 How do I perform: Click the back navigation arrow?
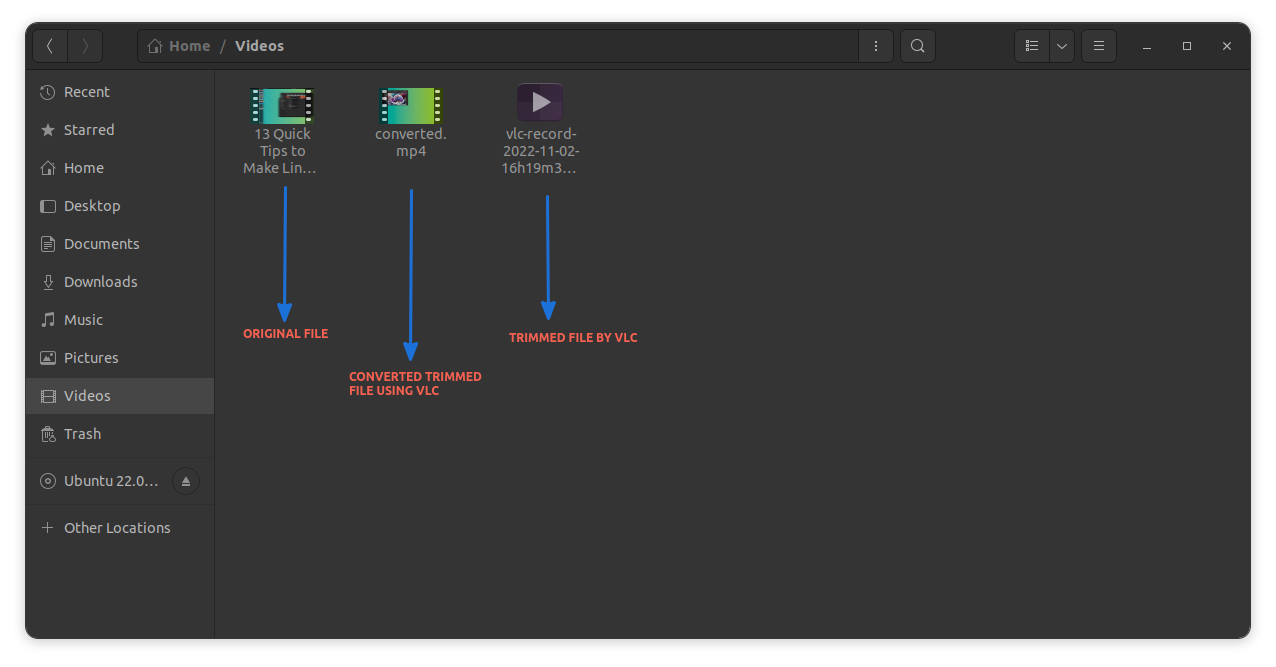(50, 46)
